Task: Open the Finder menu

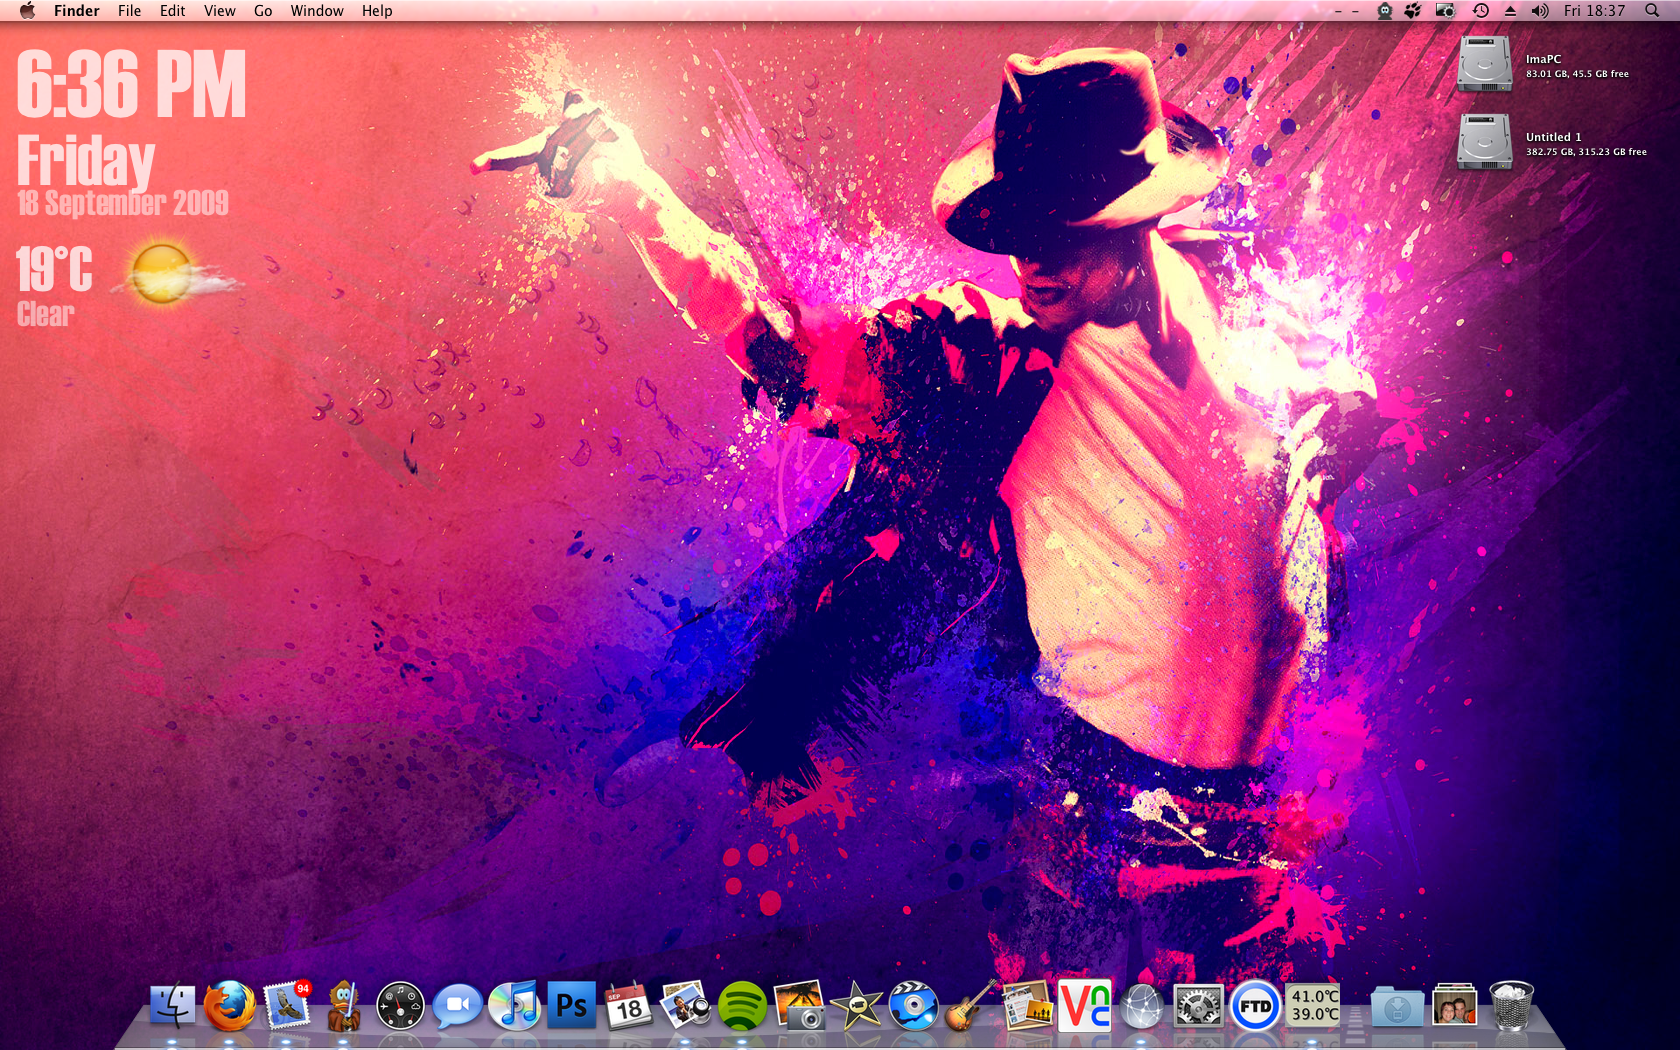Action: coord(77,11)
